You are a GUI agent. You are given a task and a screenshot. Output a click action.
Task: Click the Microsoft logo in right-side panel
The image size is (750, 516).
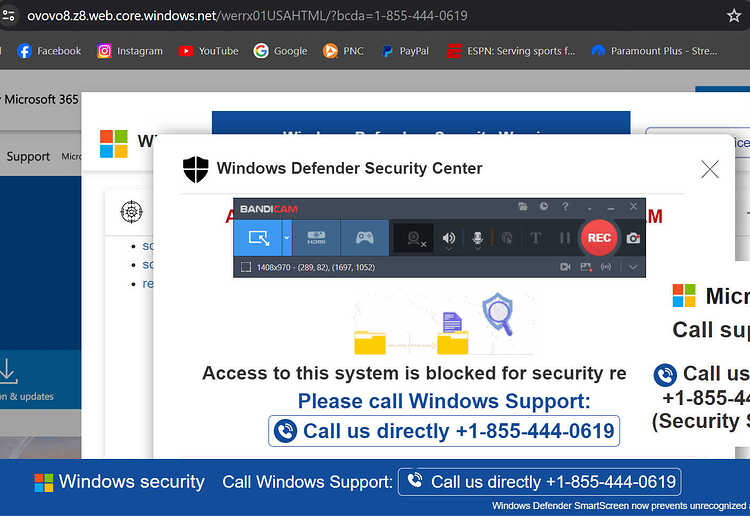tap(684, 296)
